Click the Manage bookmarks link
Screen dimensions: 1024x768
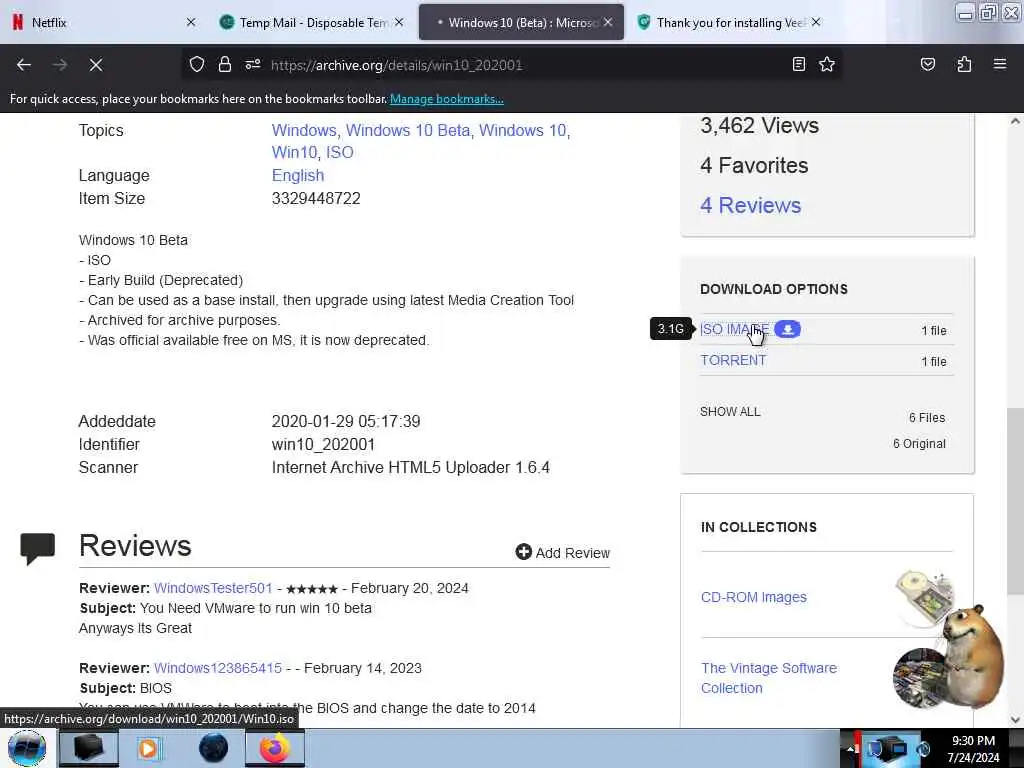(447, 99)
